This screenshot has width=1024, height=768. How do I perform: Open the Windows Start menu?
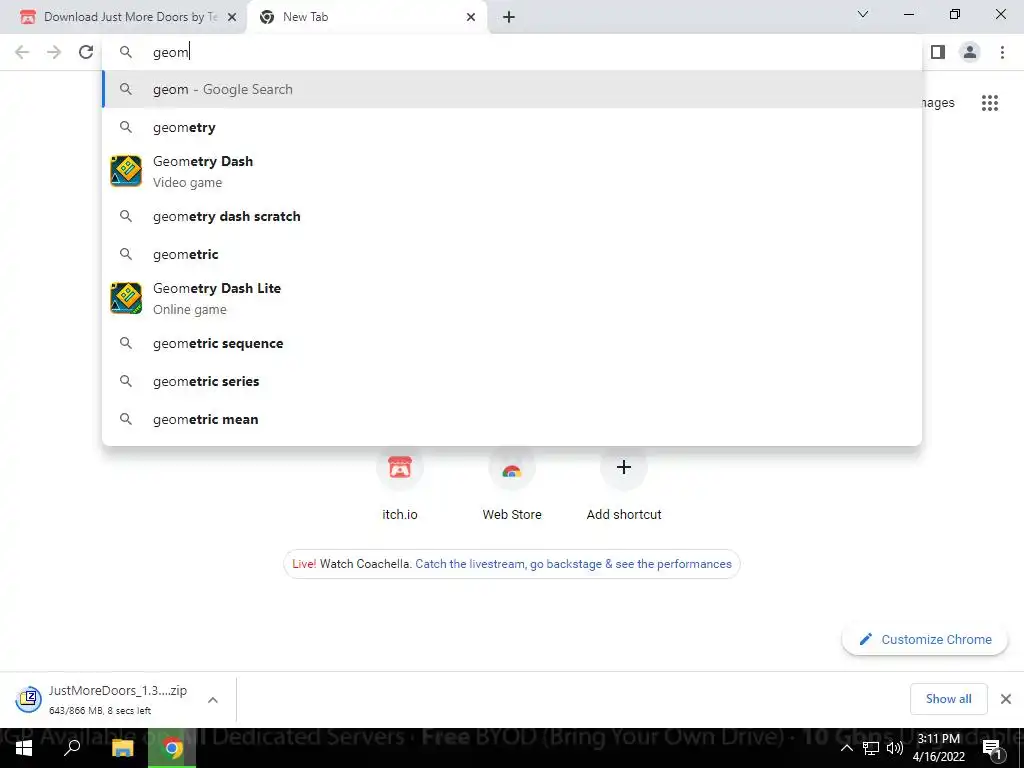point(24,748)
